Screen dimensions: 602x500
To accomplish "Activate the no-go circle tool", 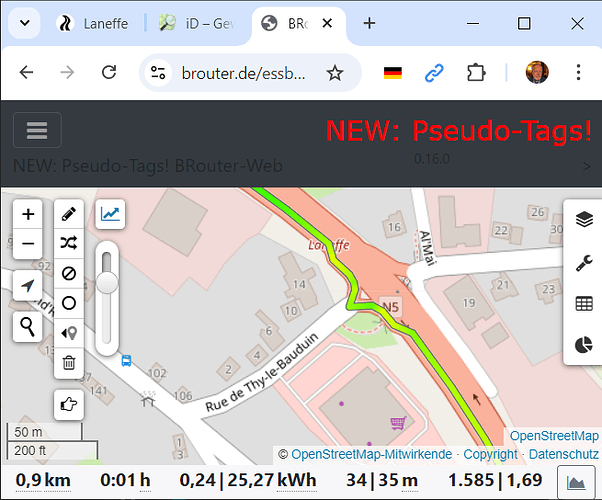I will click(x=69, y=303).
